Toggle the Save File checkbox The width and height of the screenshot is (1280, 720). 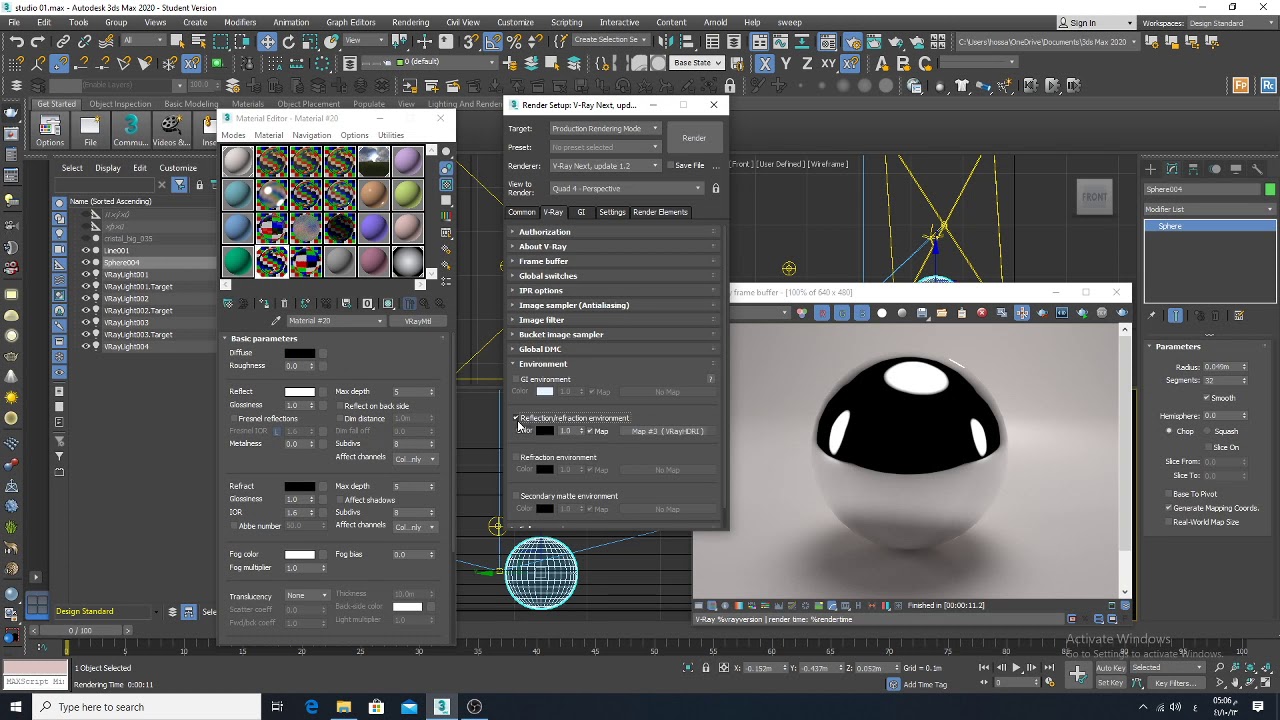click(669, 166)
